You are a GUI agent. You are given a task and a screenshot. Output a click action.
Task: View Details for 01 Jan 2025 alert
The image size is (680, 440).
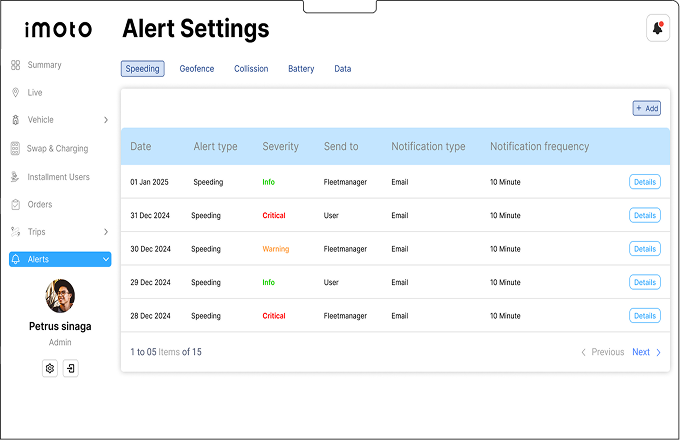[x=644, y=182]
